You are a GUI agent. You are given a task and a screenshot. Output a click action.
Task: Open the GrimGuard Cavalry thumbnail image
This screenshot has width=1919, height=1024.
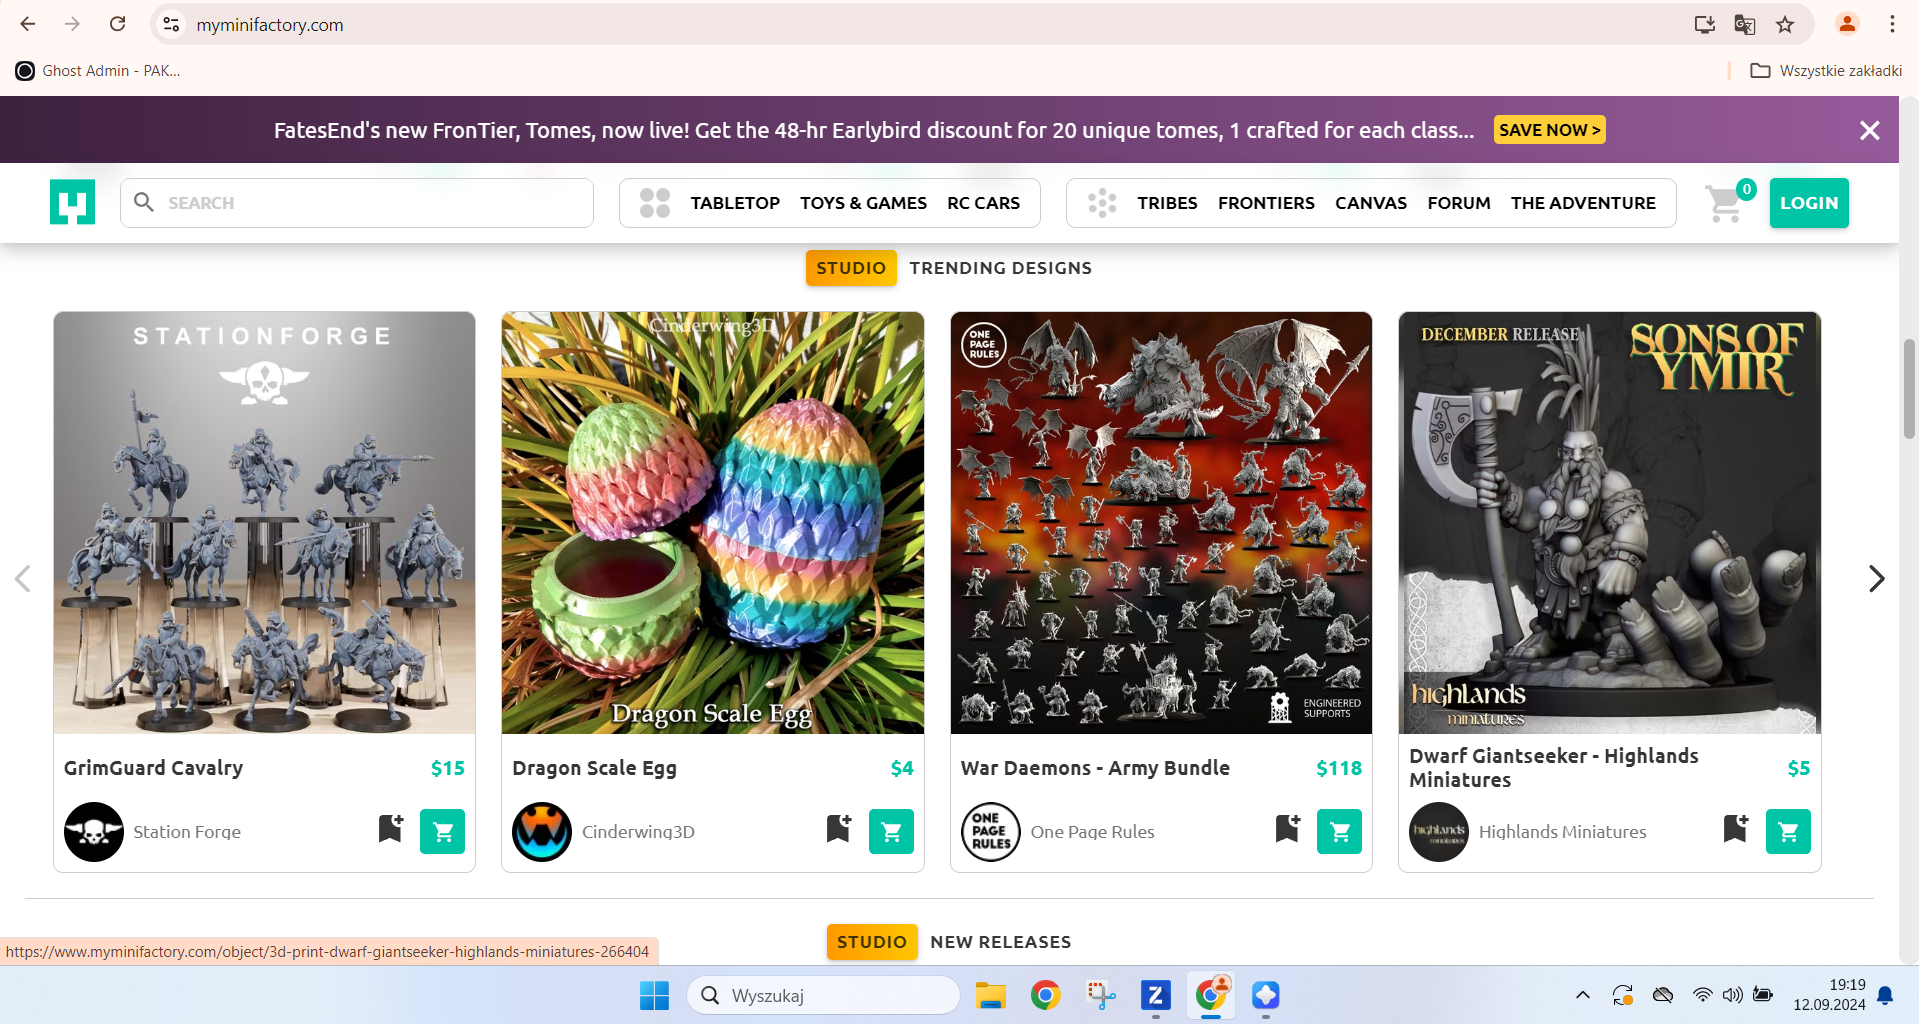click(264, 523)
